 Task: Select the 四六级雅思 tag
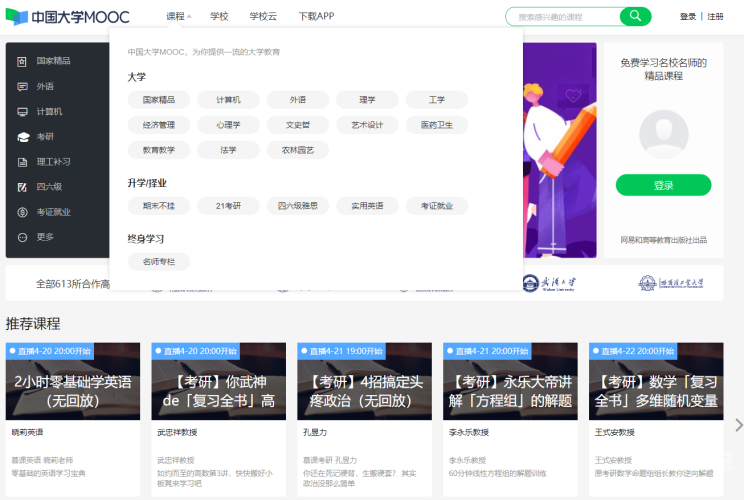(298, 206)
